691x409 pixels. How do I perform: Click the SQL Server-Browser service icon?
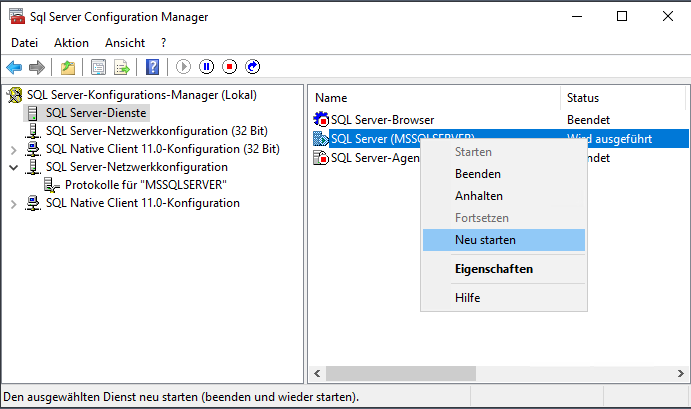point(320,119)
